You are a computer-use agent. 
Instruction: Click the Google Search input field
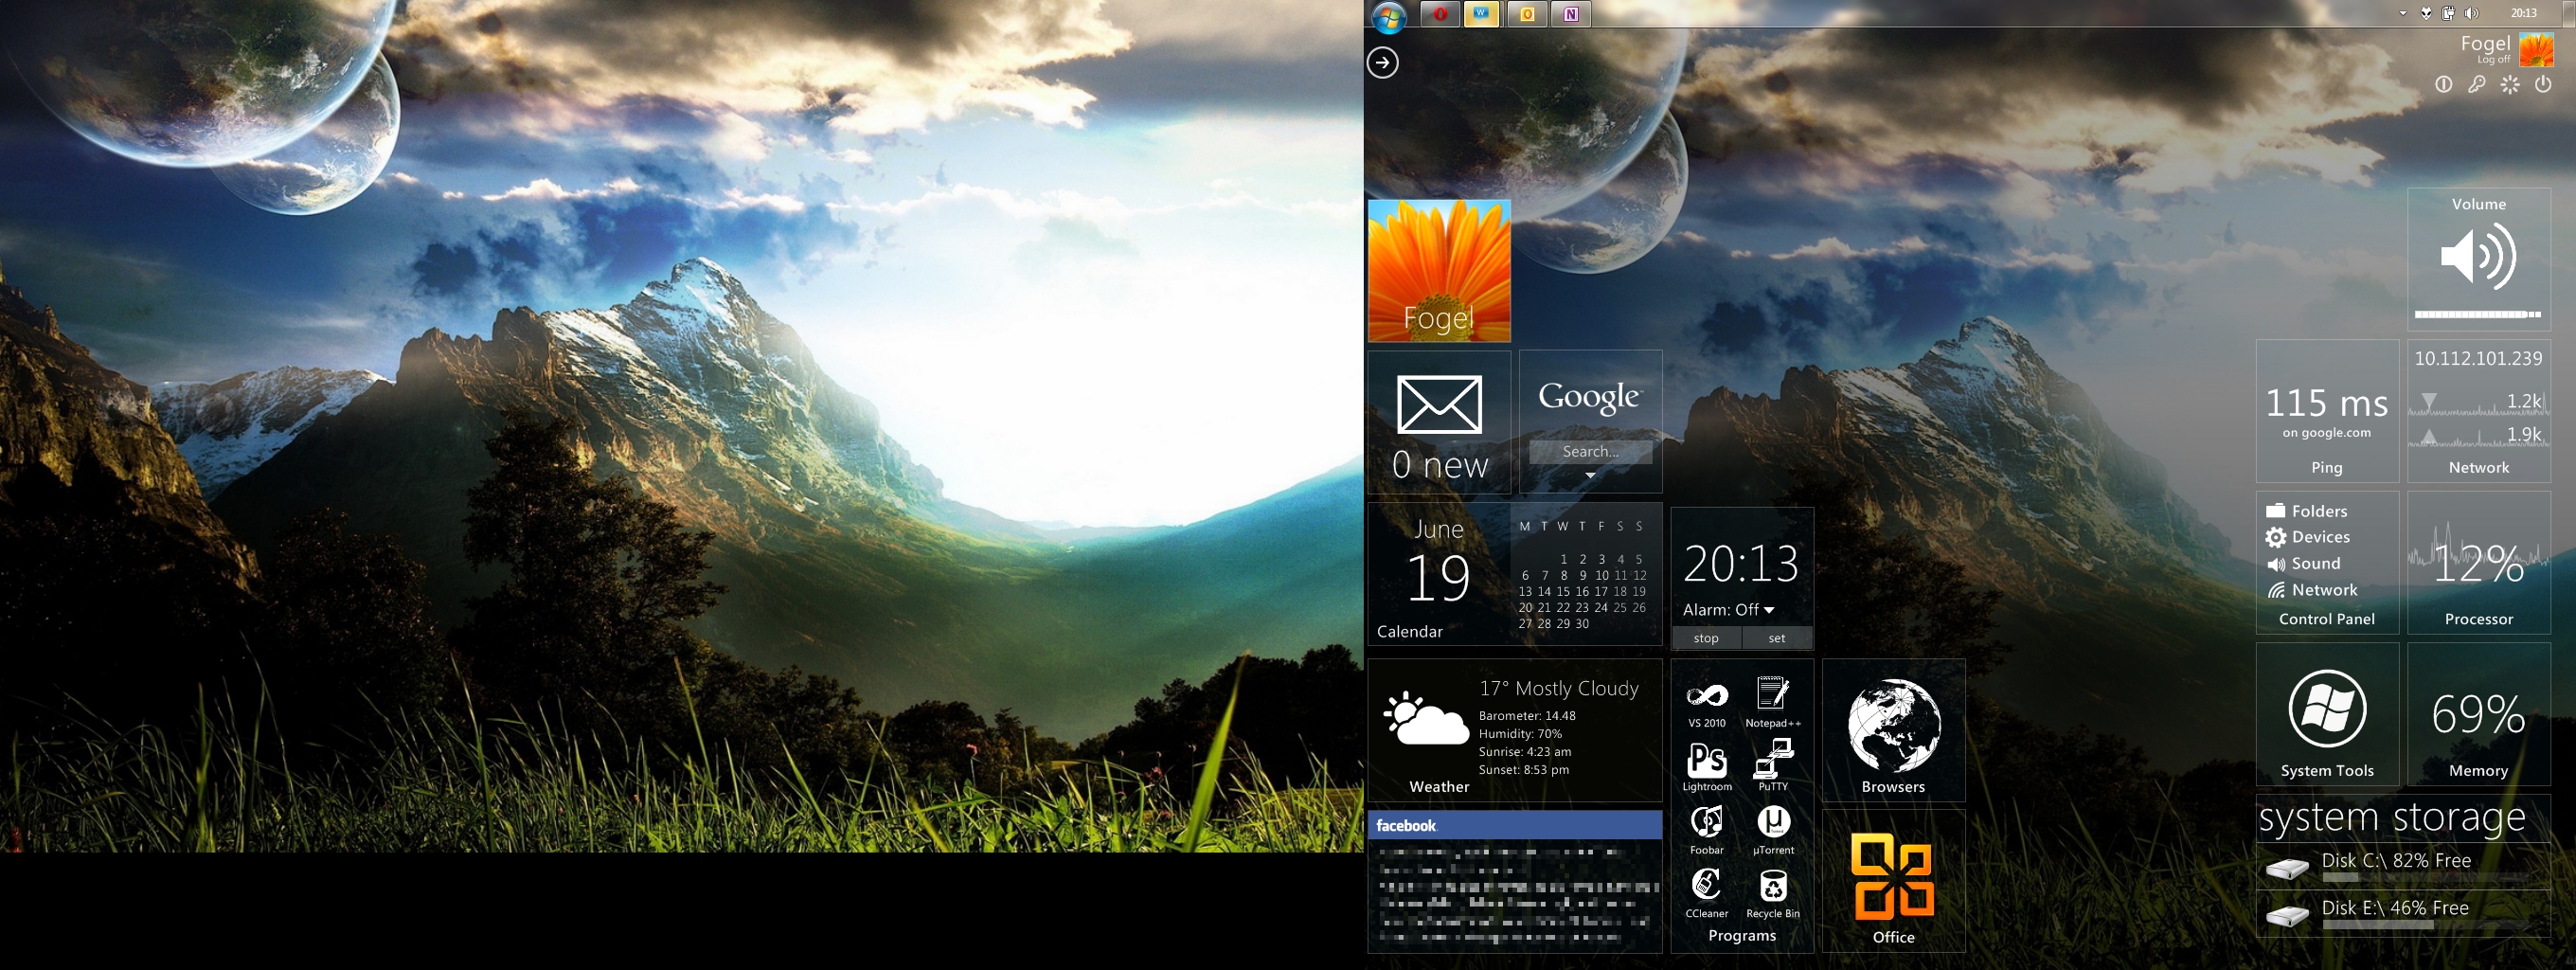coord(1590,452)
